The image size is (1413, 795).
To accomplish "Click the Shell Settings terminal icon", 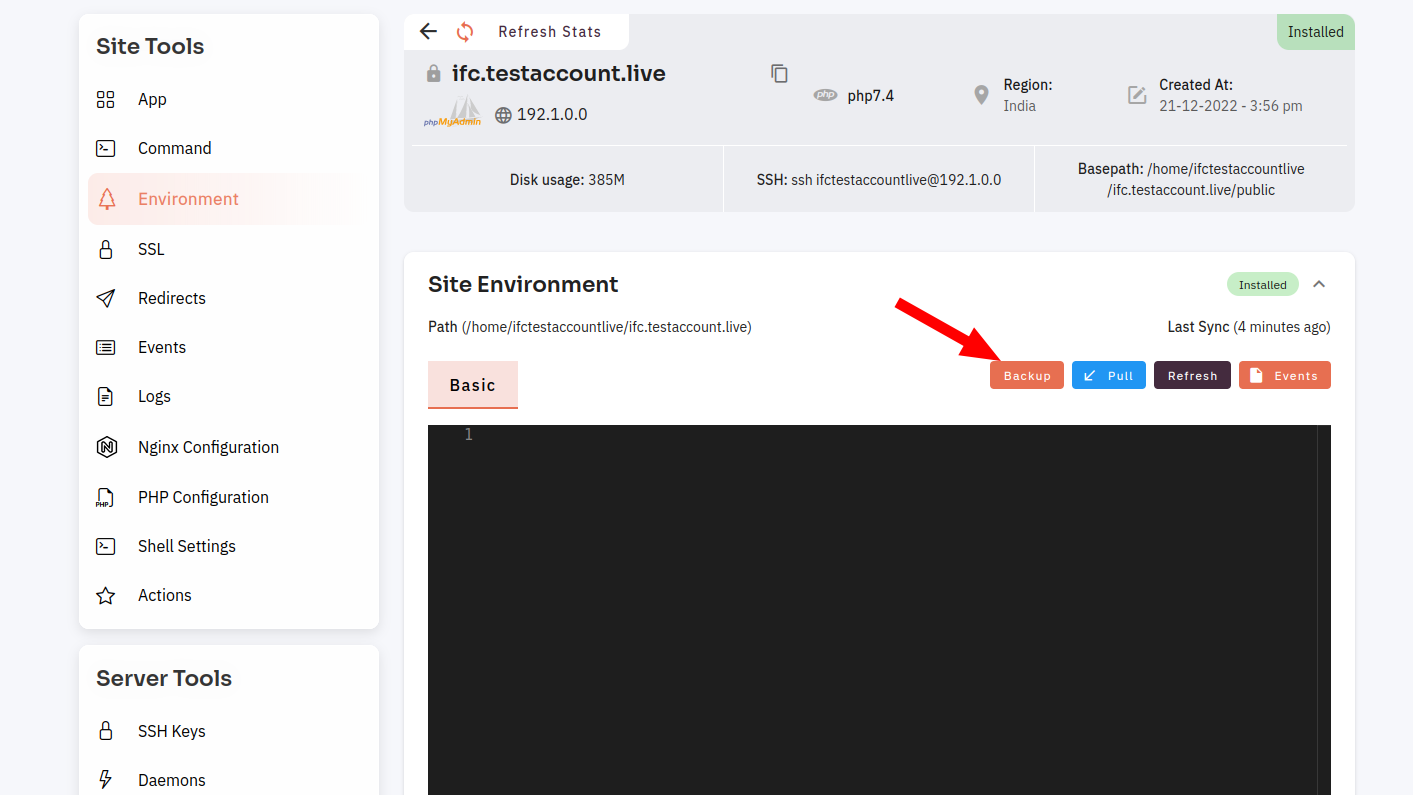I will [105, 546].
